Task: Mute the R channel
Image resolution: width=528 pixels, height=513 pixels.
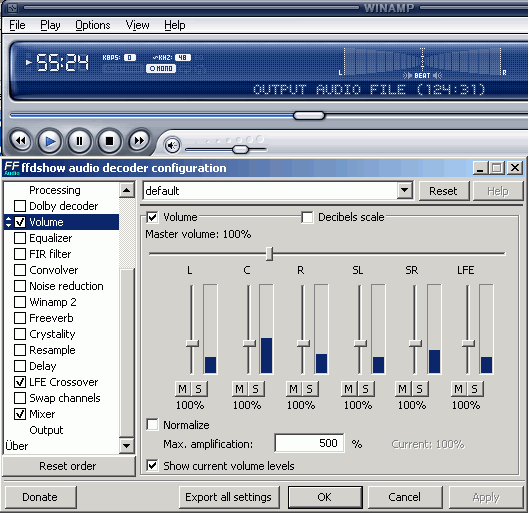Action: tap(293, 389)
